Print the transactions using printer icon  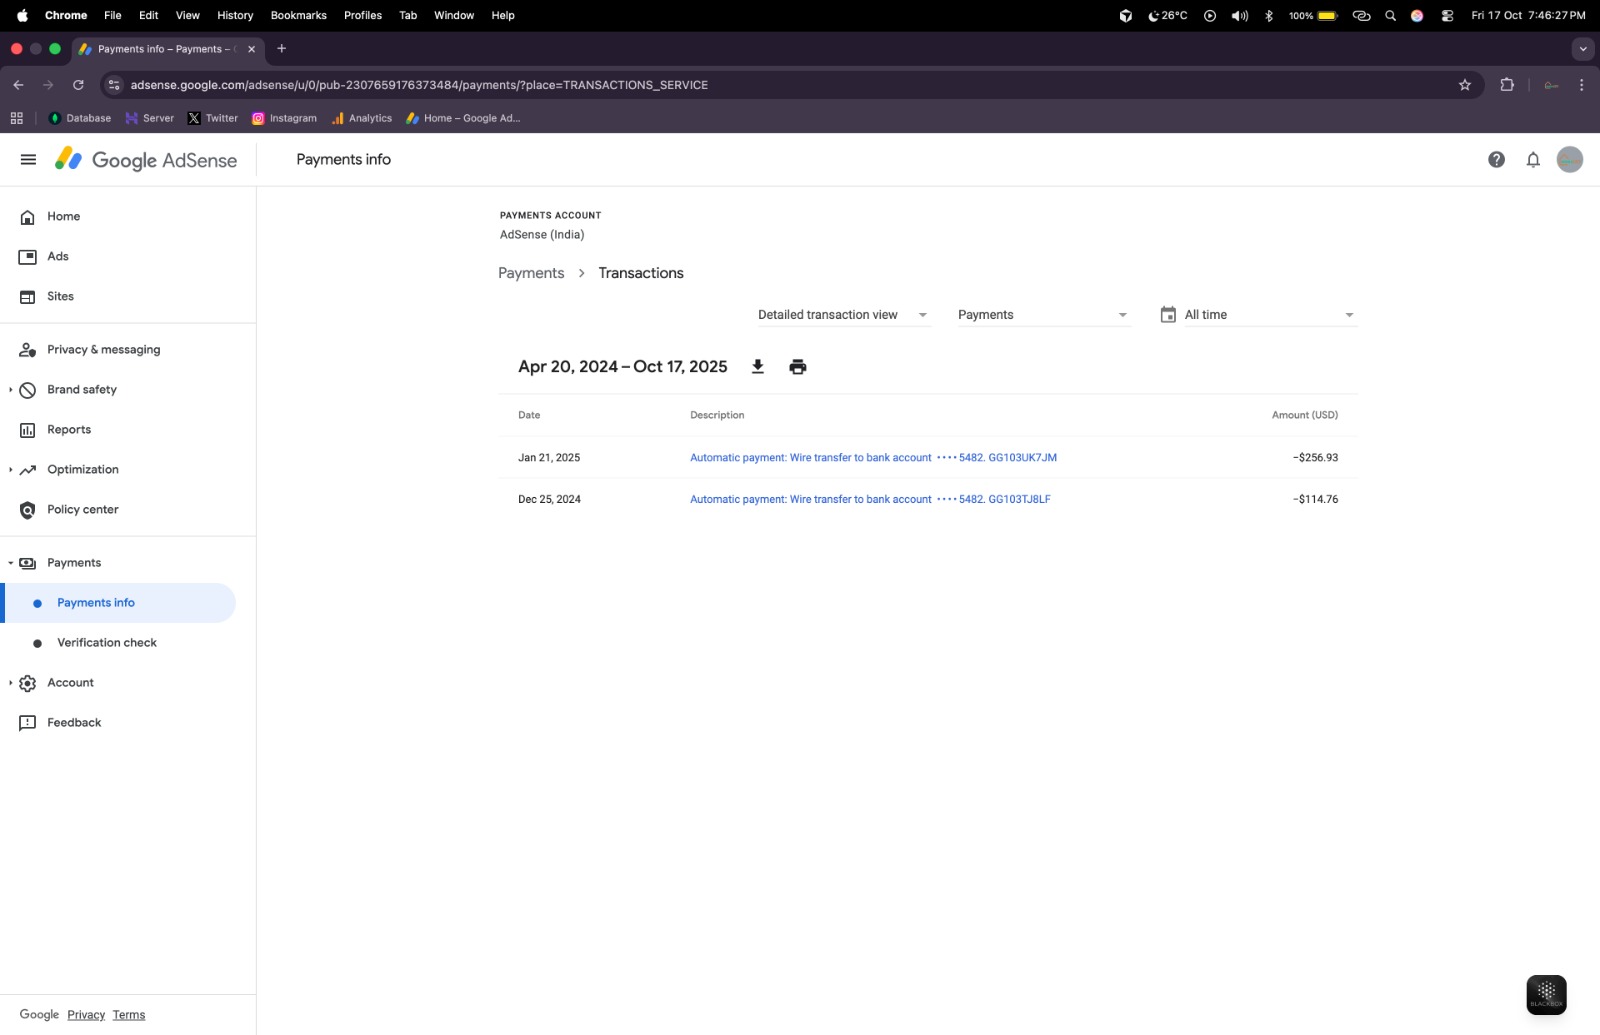pyautogui.click(x=797, y=367)
